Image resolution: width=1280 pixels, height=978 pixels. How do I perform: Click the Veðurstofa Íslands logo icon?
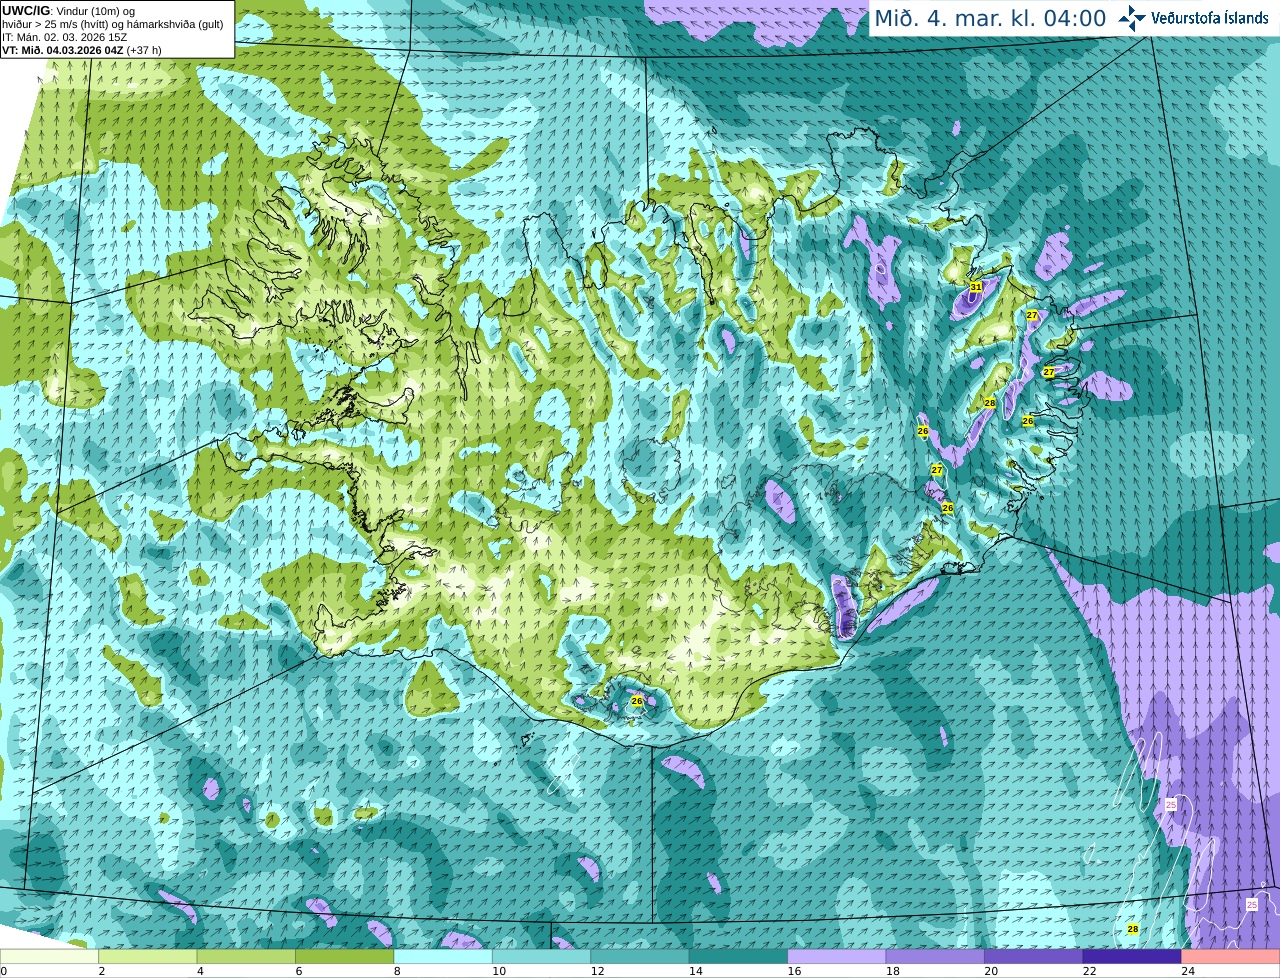tap(1132, 18)
